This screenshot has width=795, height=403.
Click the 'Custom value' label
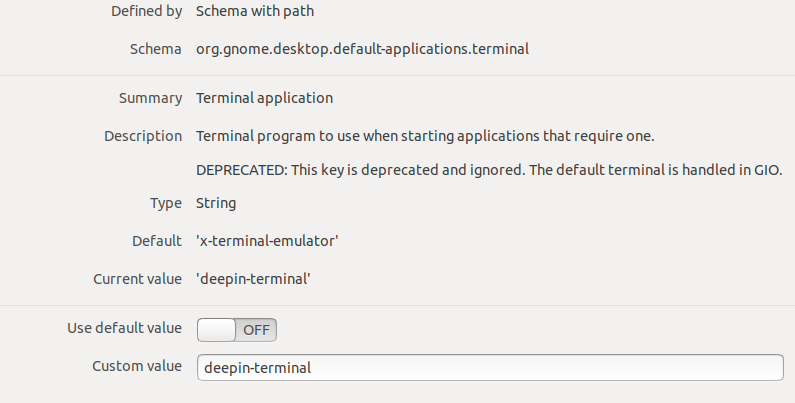137,366
